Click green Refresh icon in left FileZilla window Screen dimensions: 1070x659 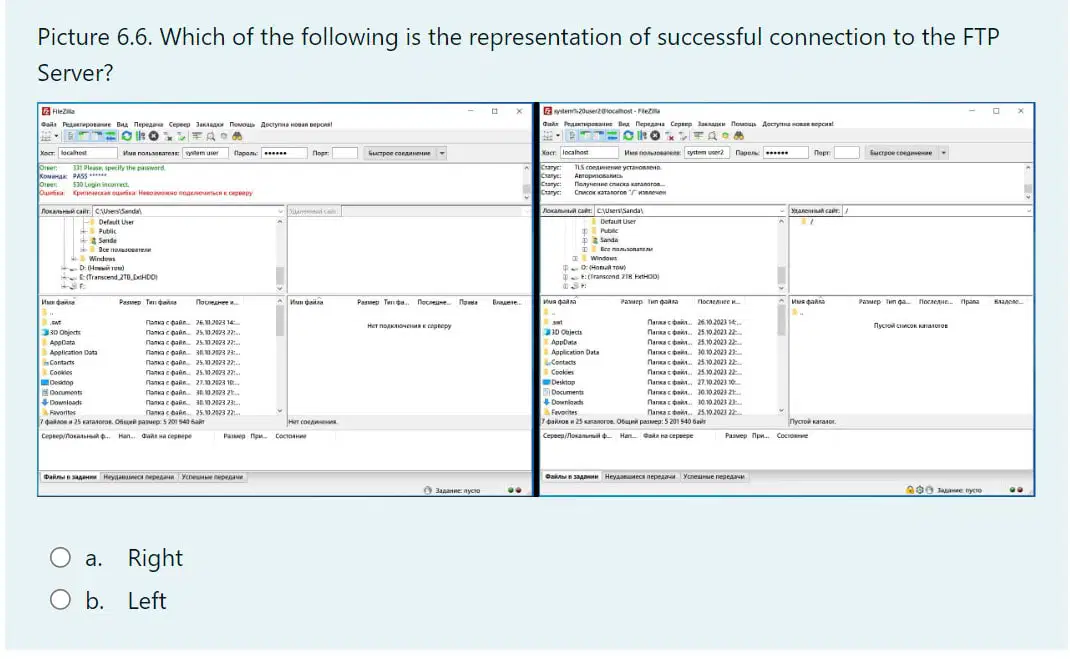(127, 136)
